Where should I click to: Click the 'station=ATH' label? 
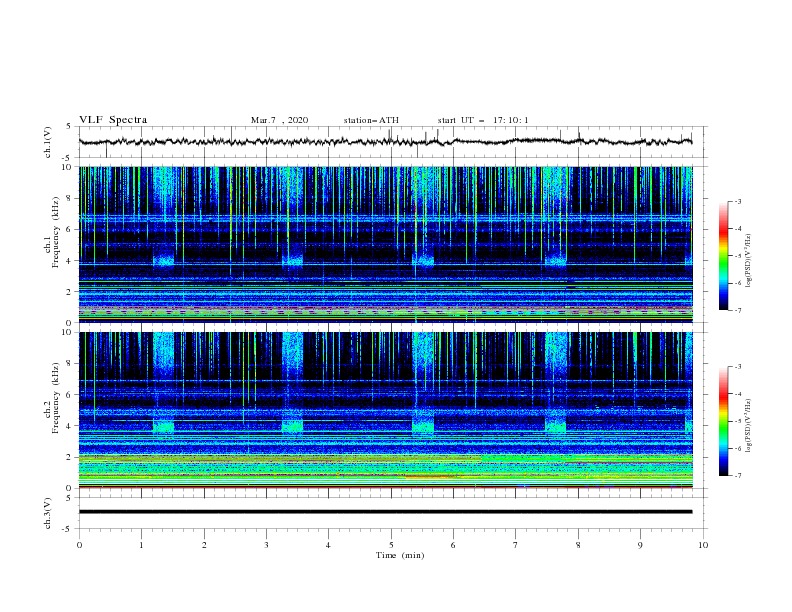(371, 120)
